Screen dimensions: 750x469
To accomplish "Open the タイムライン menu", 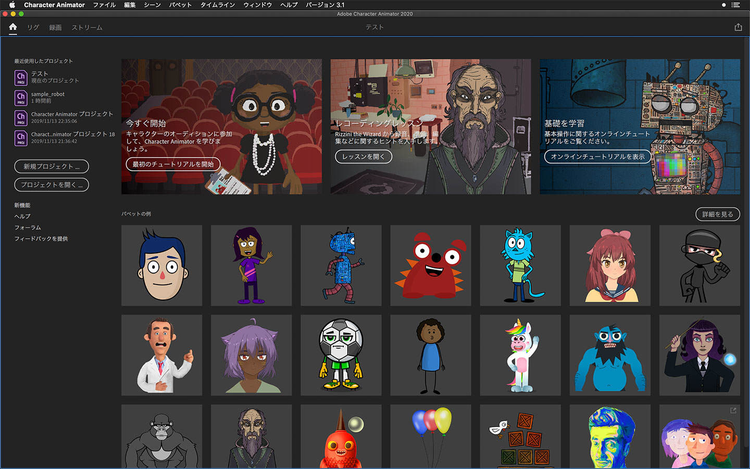I will pos(219,5).
